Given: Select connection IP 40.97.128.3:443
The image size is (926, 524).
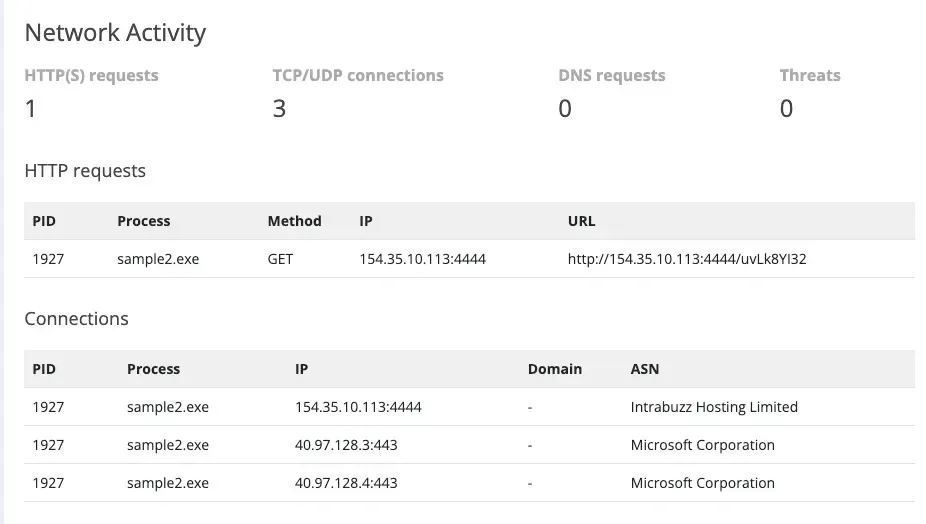Looking at the screenshot, I should point(346,445).
